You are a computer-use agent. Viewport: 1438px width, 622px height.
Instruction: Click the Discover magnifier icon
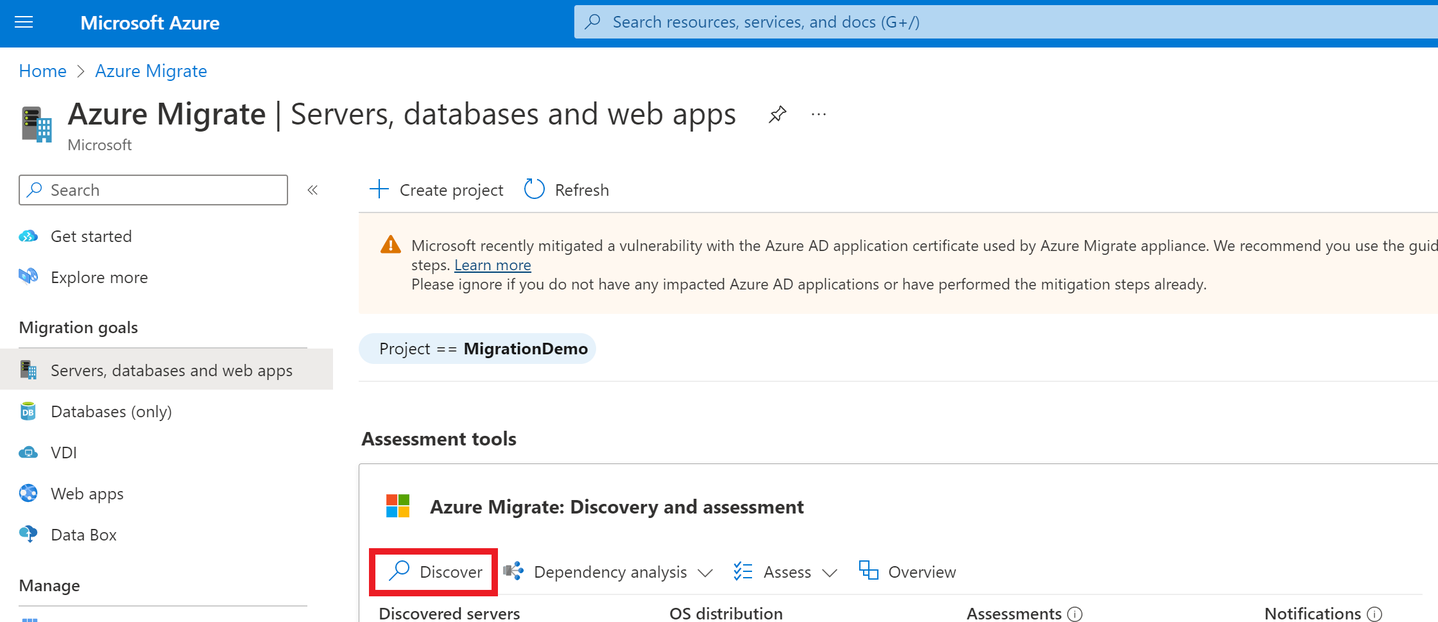pyautogui.click(x=399, y=571)
